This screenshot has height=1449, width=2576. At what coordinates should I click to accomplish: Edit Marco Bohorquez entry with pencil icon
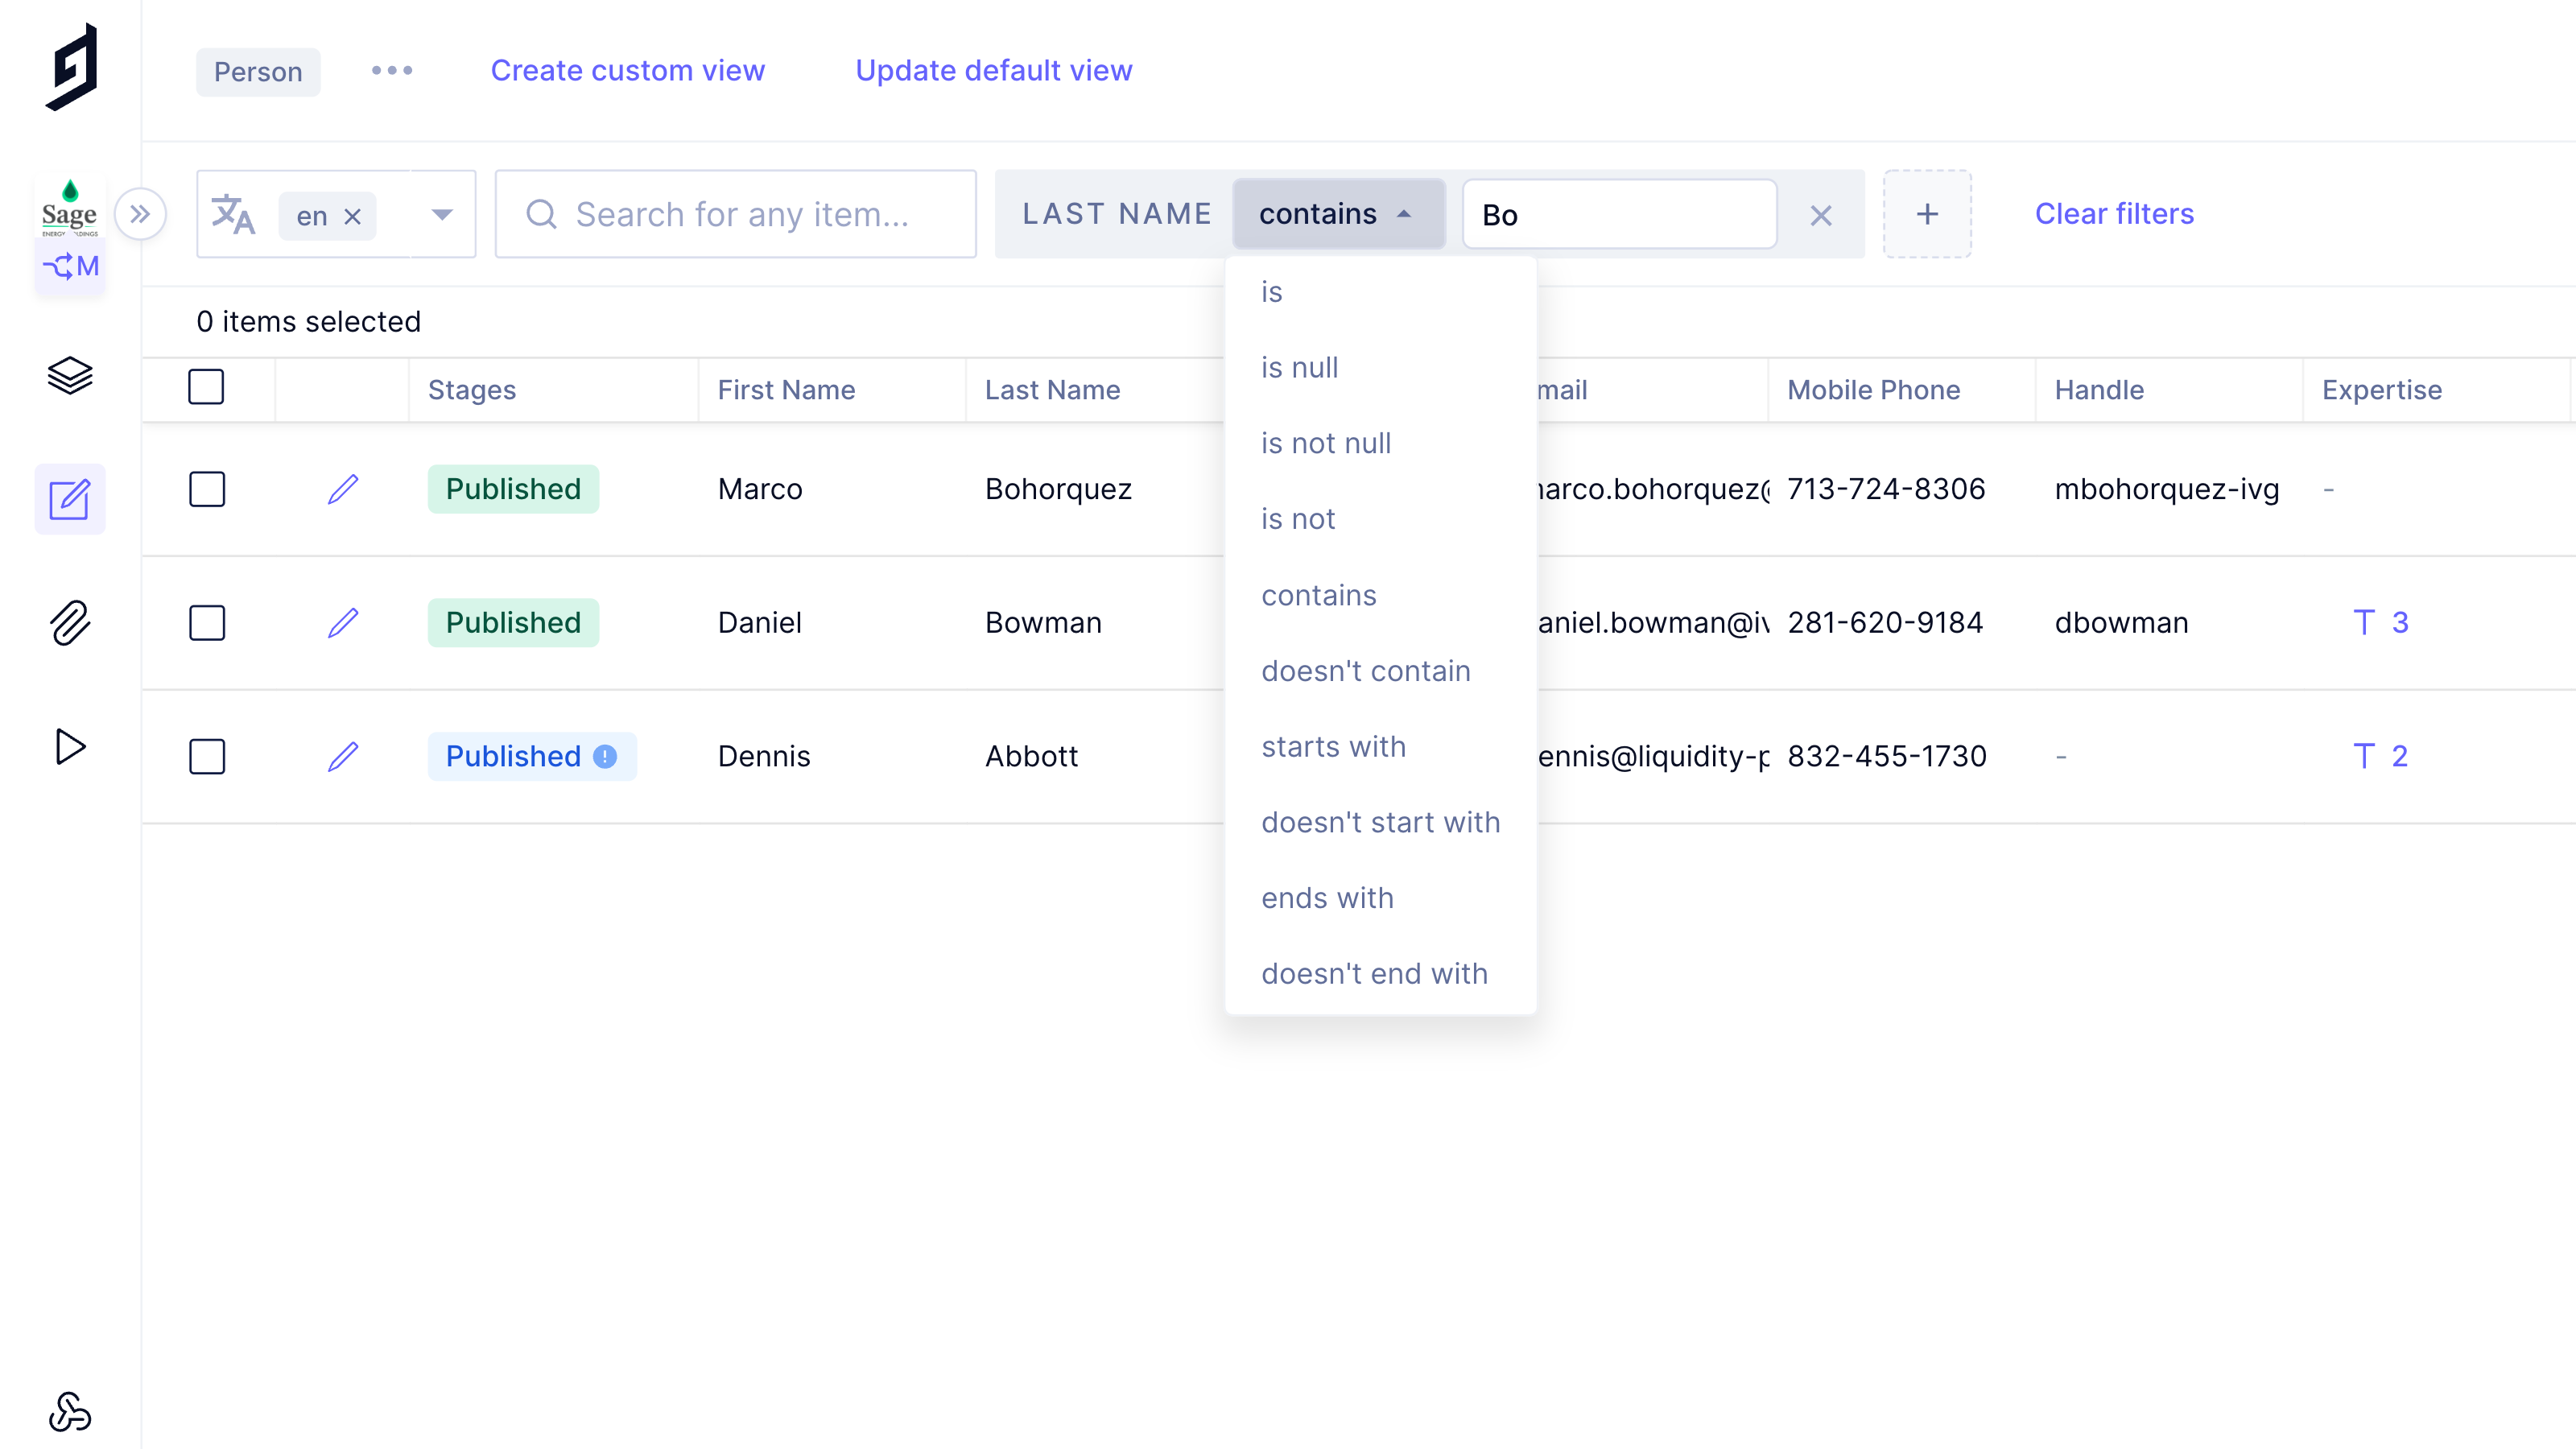click(343, 489)
